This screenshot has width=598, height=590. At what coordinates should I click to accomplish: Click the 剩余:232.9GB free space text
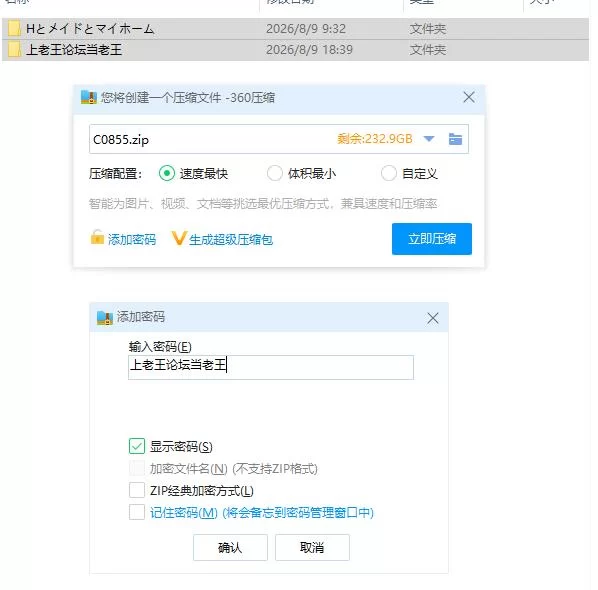(375, 139)
